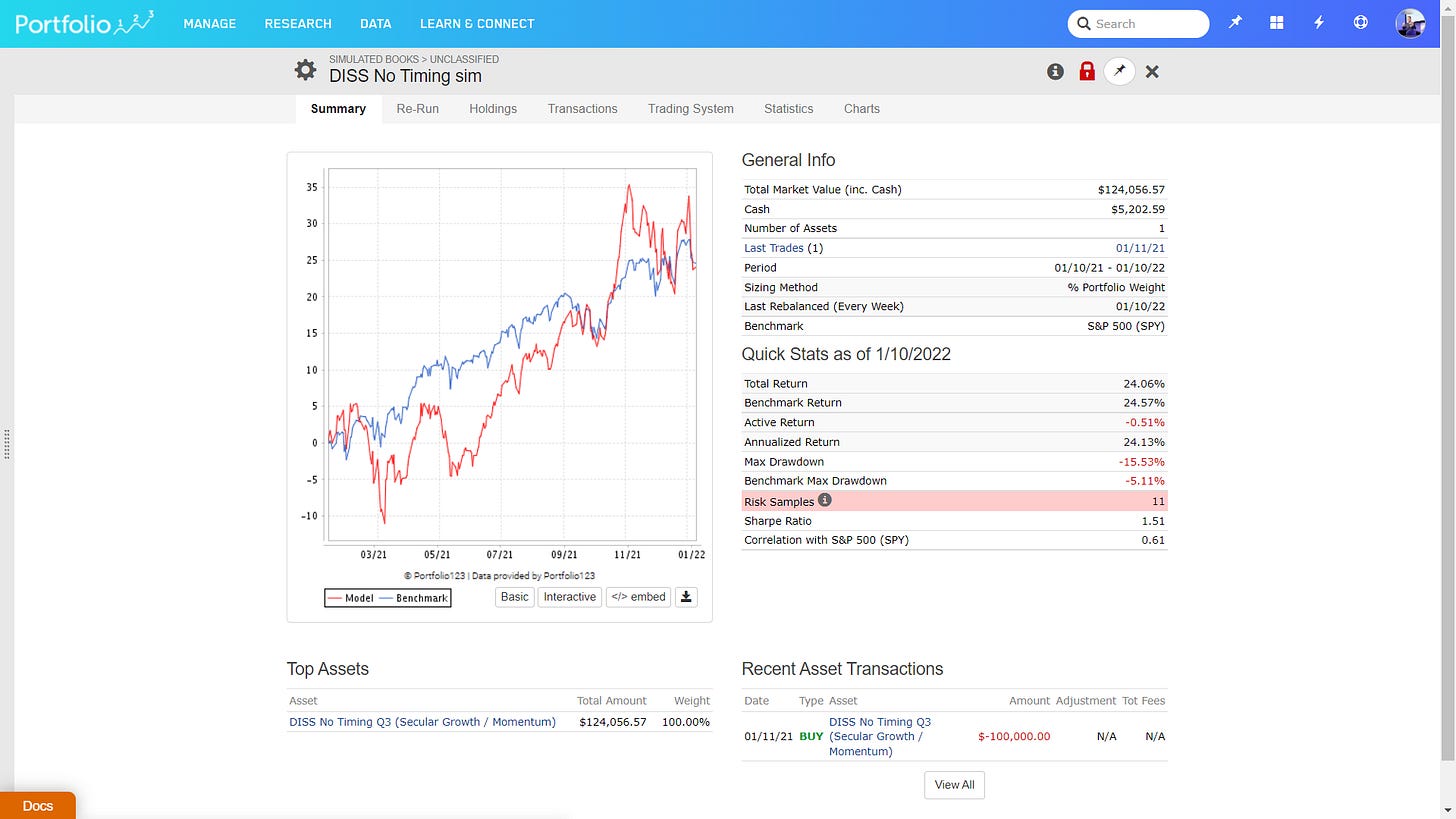The height and width of the screenshot is (819, 1456).
Task: Open the DATA menu
Action: click(376, 23)
